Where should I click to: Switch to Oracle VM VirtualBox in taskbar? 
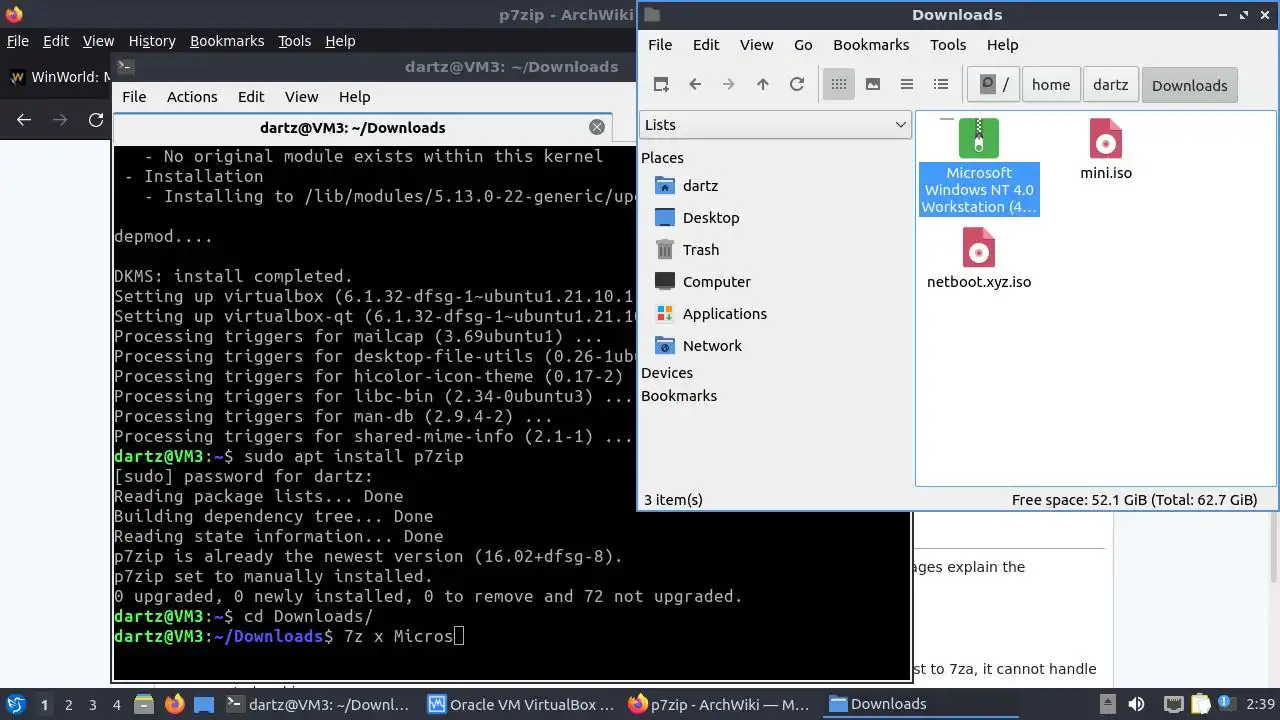point(521,705)
